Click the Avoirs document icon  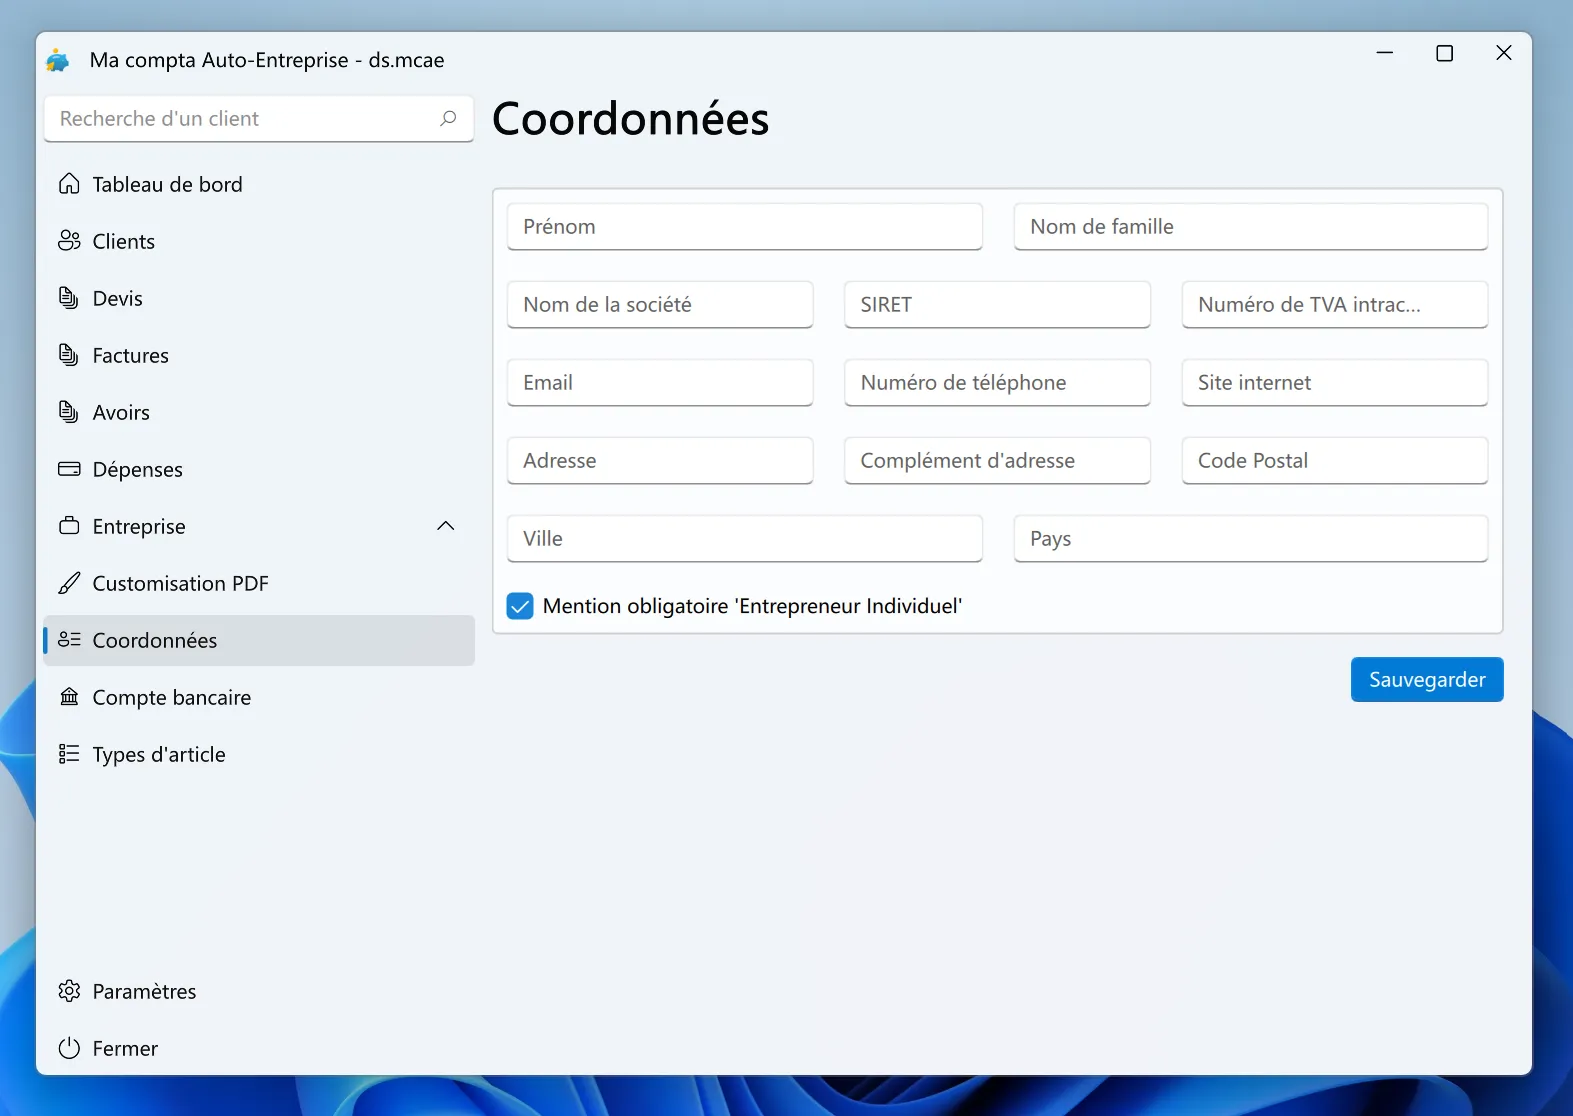tap(69, 412)
